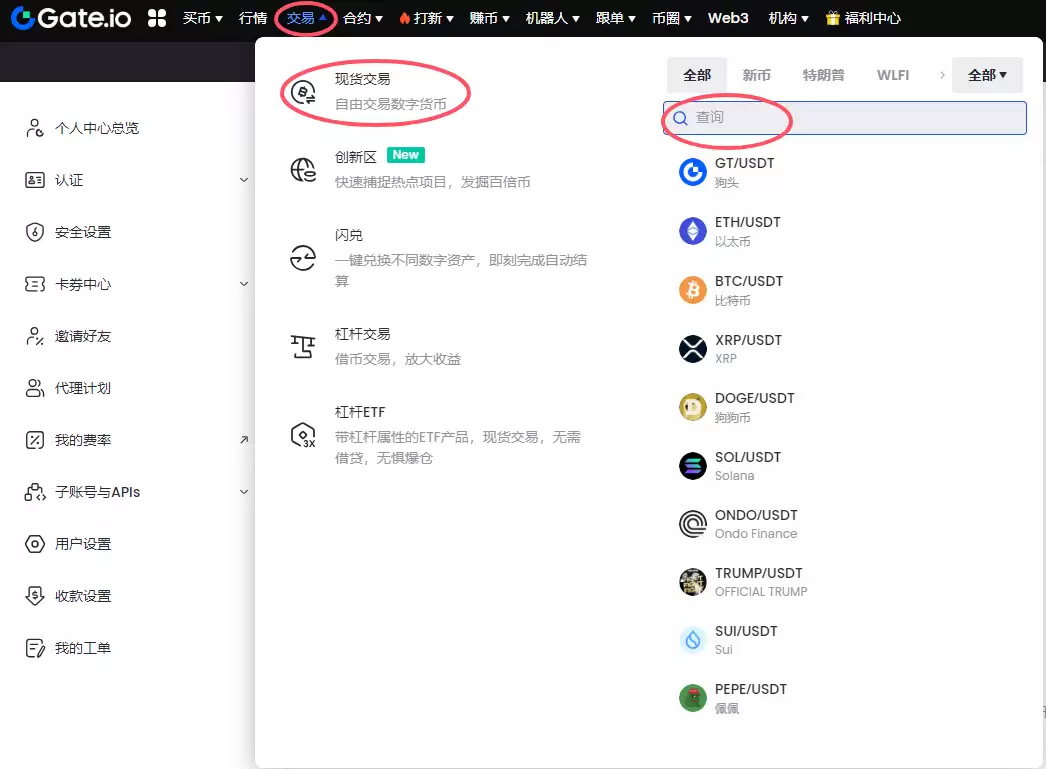Open Web3 in the top menu
Image resolution: width=1046 pixels, height=769 pixels.
click(728, 18)
